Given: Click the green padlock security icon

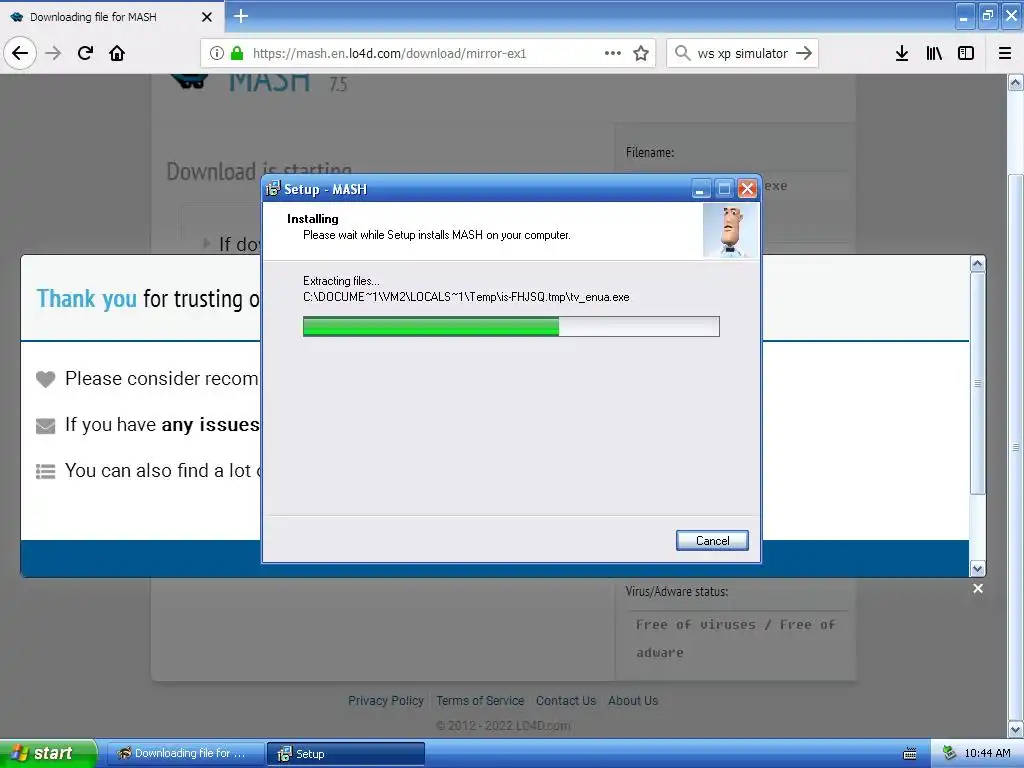Looking at the screenshot, I should (237, 54).
